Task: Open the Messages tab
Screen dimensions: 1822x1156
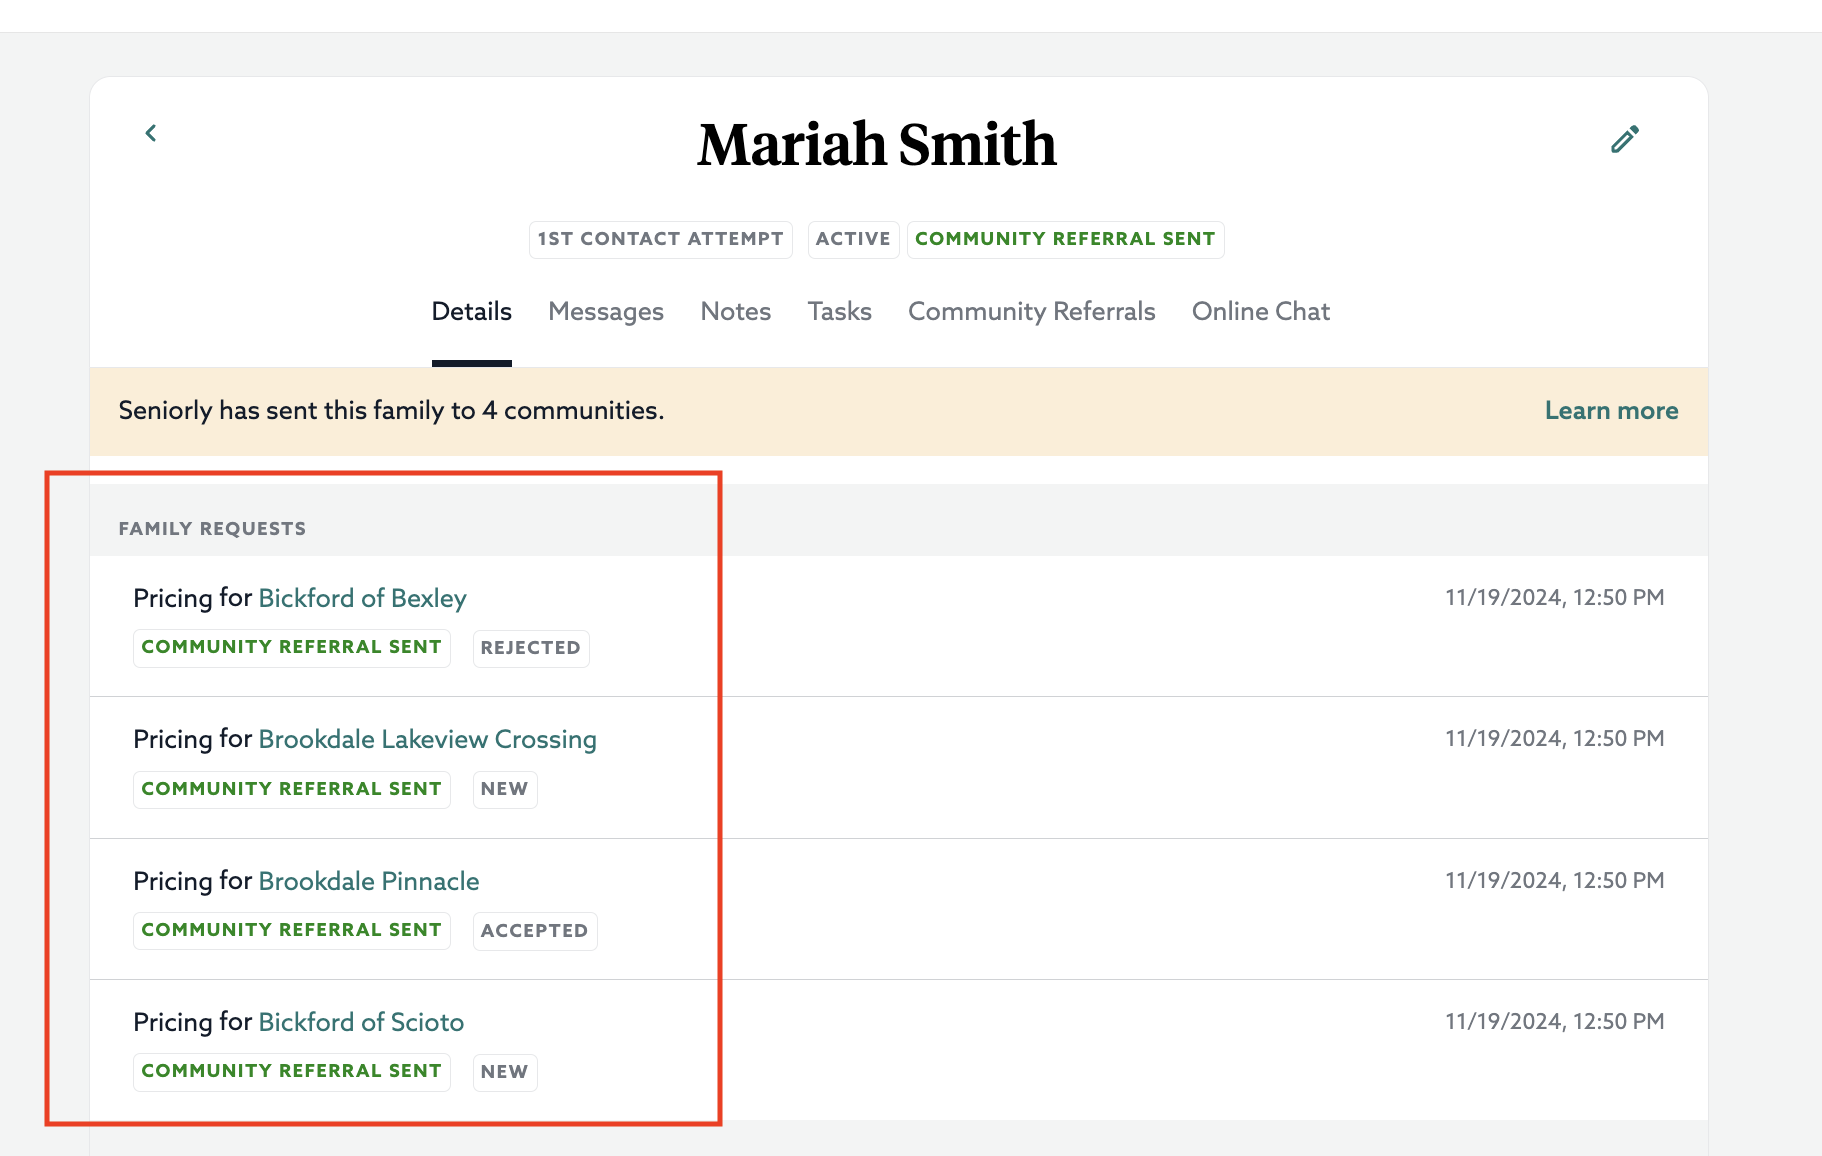Action: point(606,312)
